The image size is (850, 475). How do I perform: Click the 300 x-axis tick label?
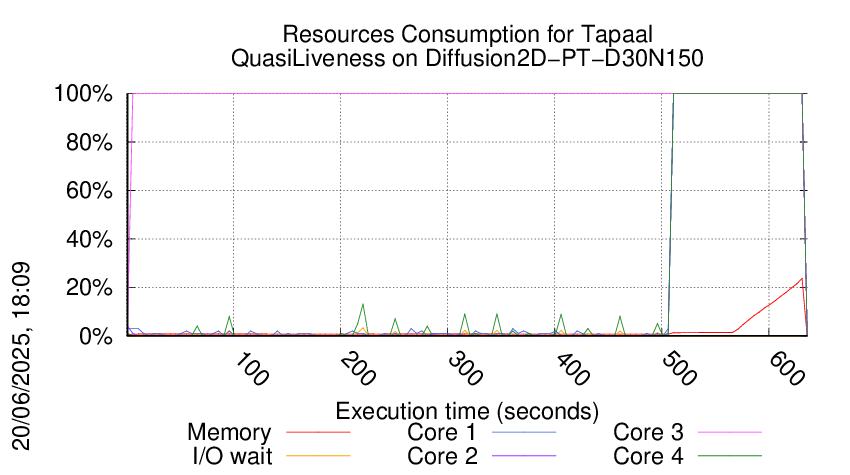tap(465, 370)
